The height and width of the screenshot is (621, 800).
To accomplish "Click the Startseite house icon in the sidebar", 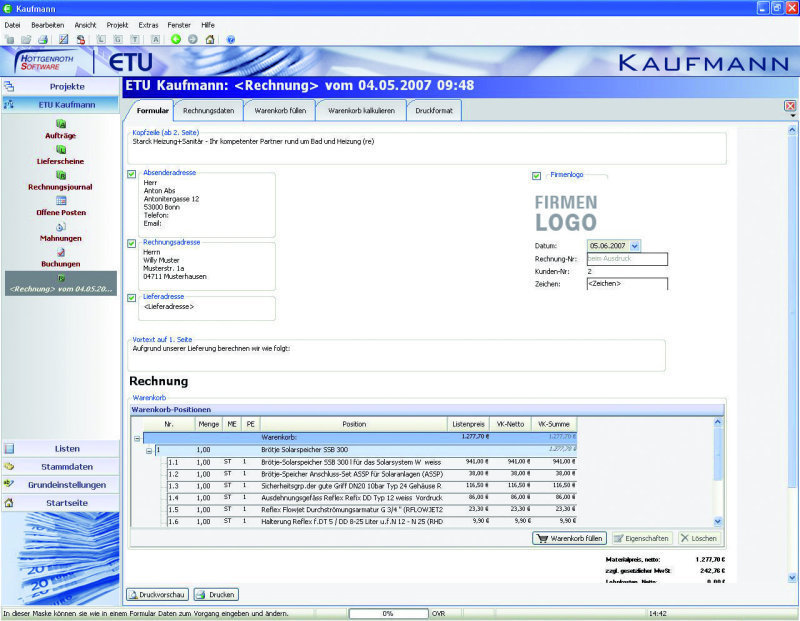I will tap(9, 503).
